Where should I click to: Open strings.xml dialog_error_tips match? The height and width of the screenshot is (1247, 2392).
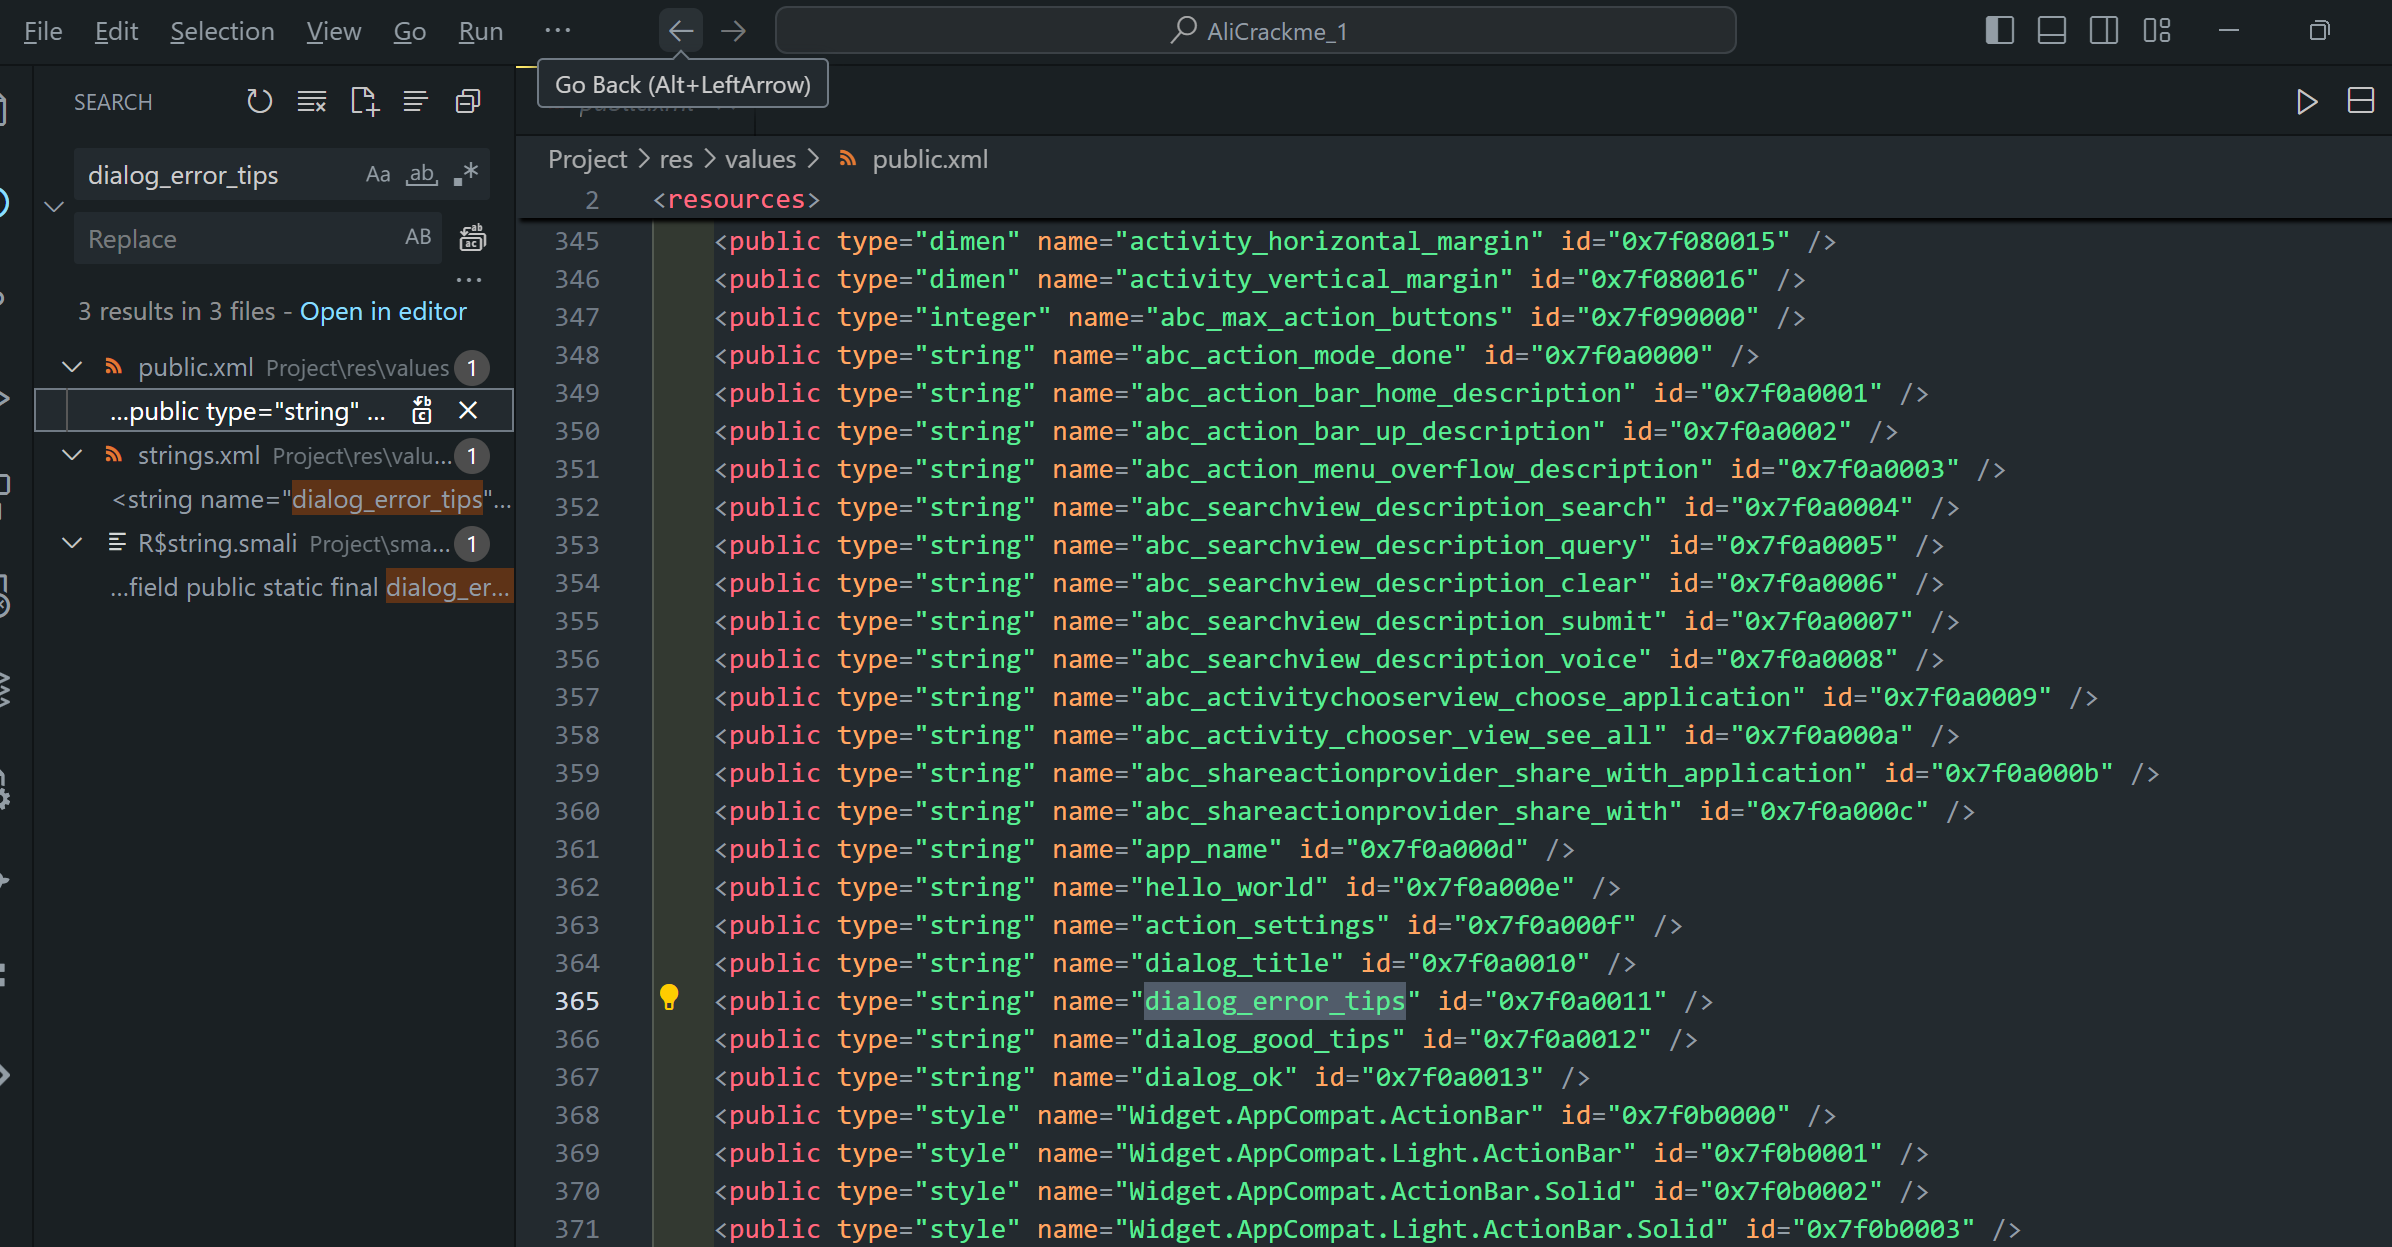click(312, 499)
